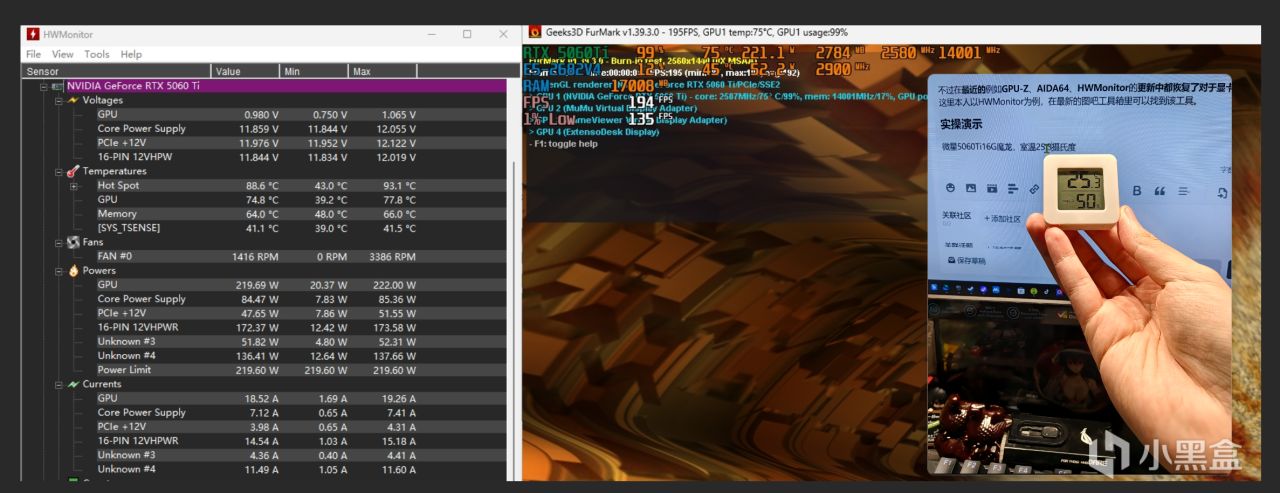Expand the Hot Spot temperature node
The height and width of the screenshot is (493, 1280).
73,186
